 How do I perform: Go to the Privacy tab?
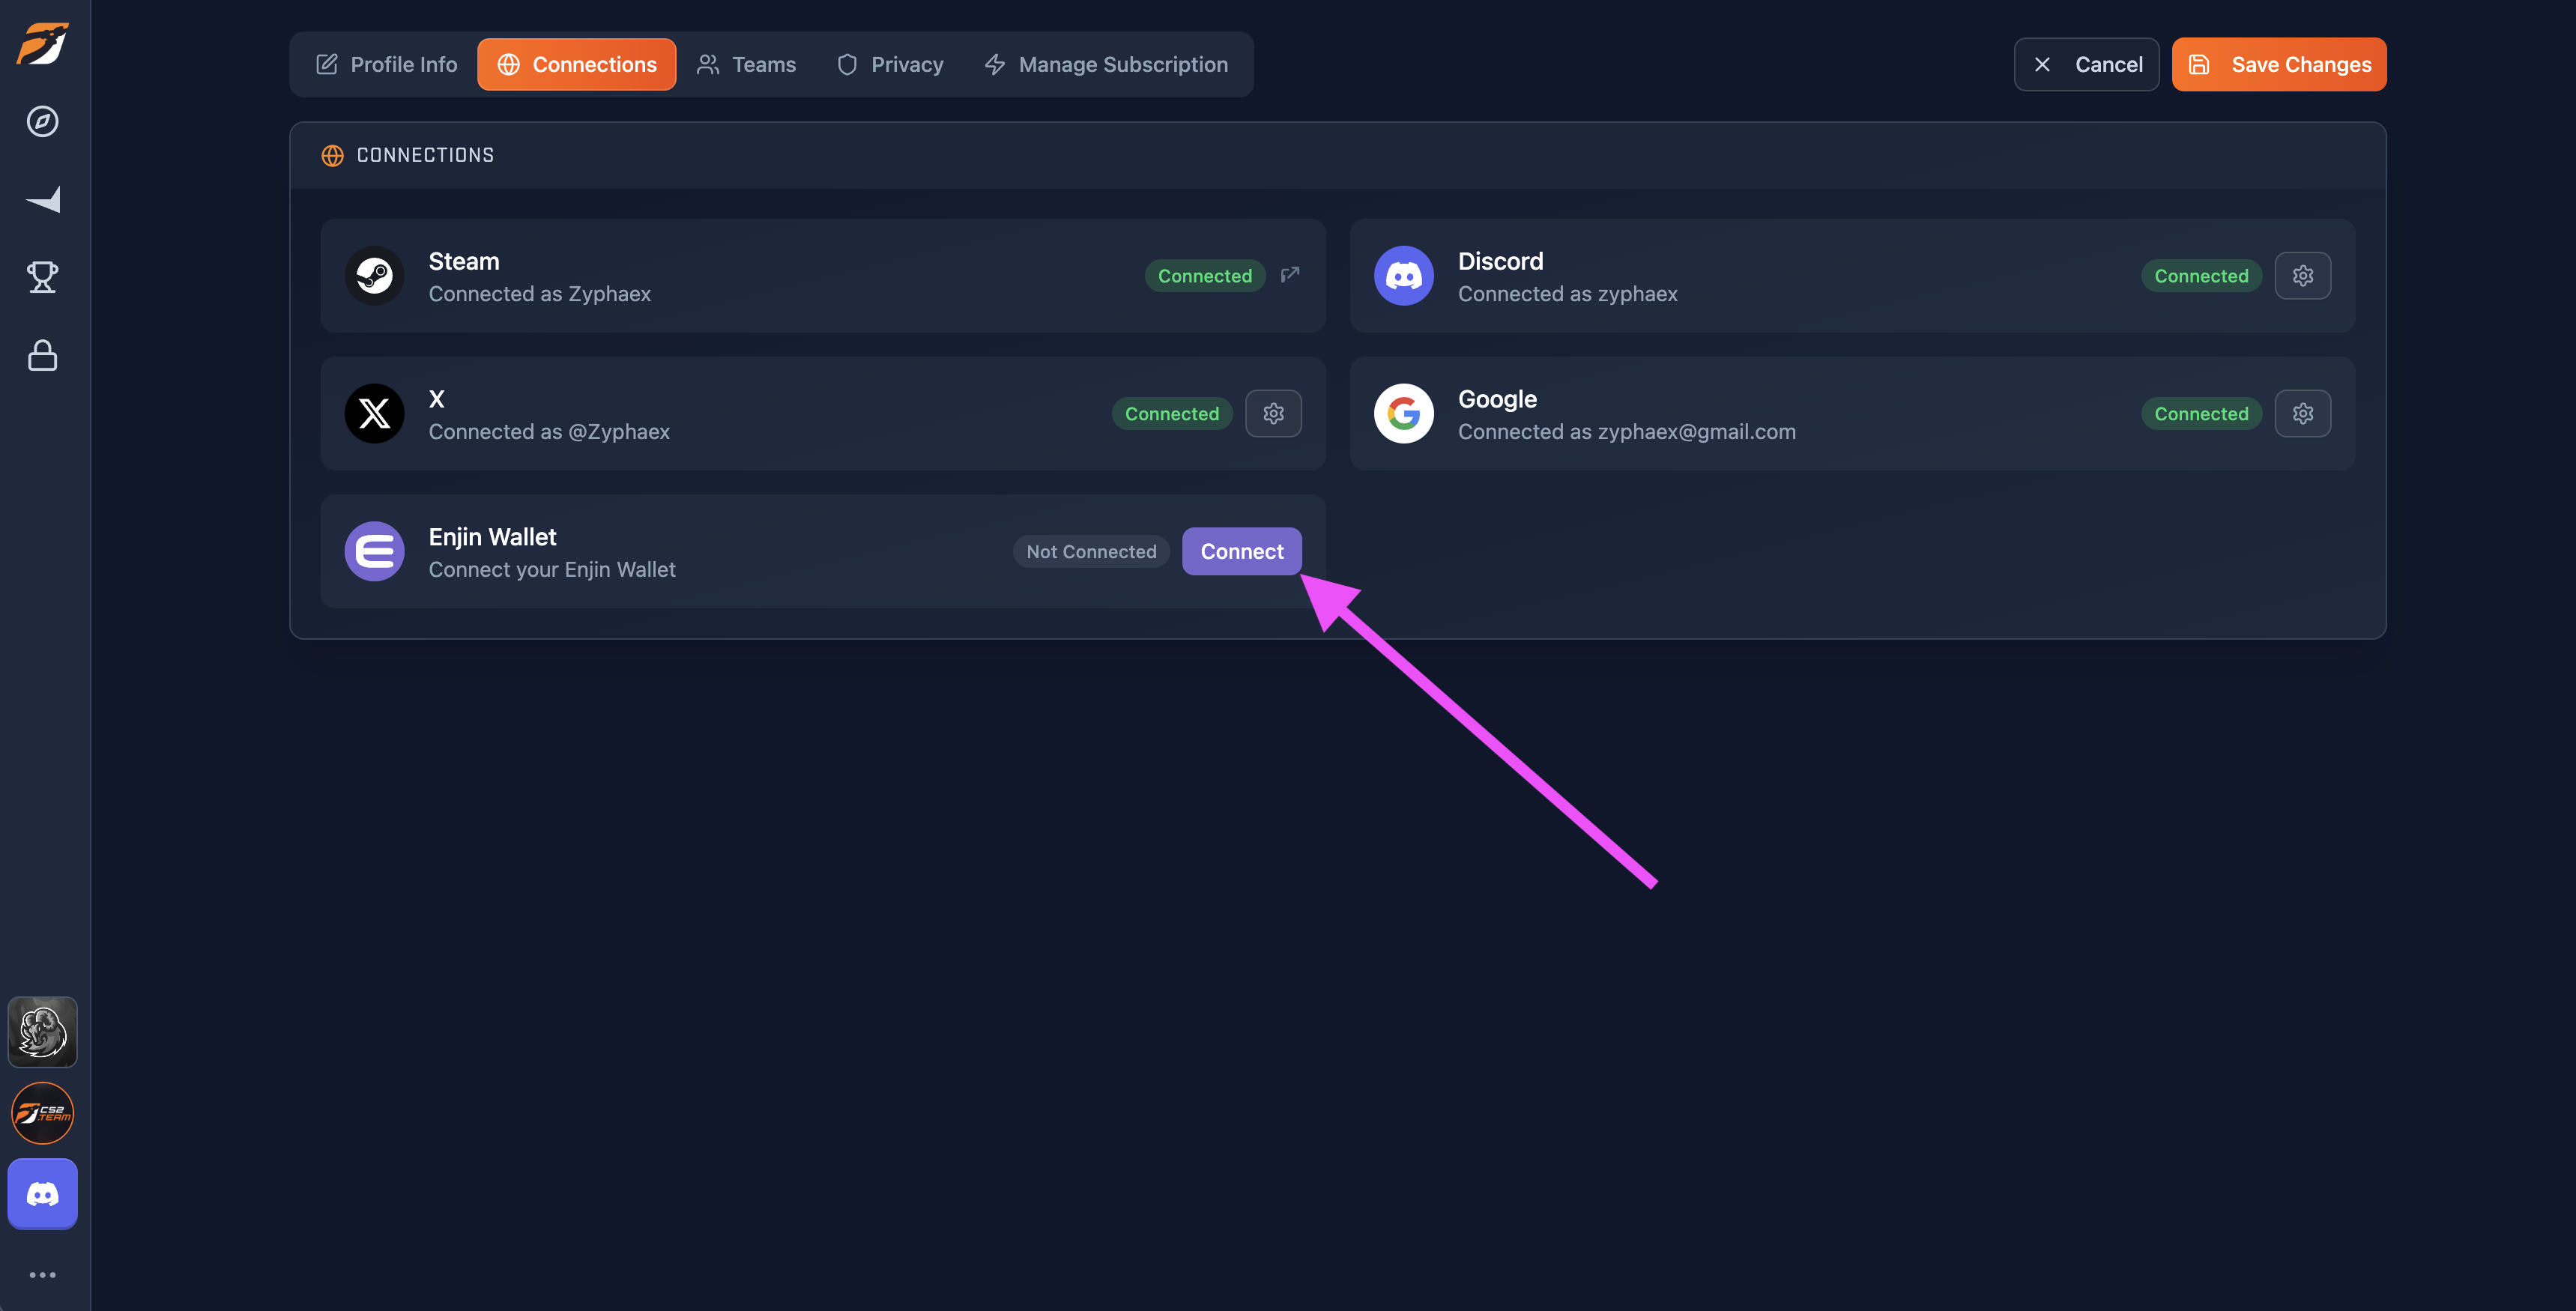[x=890, y=65]
